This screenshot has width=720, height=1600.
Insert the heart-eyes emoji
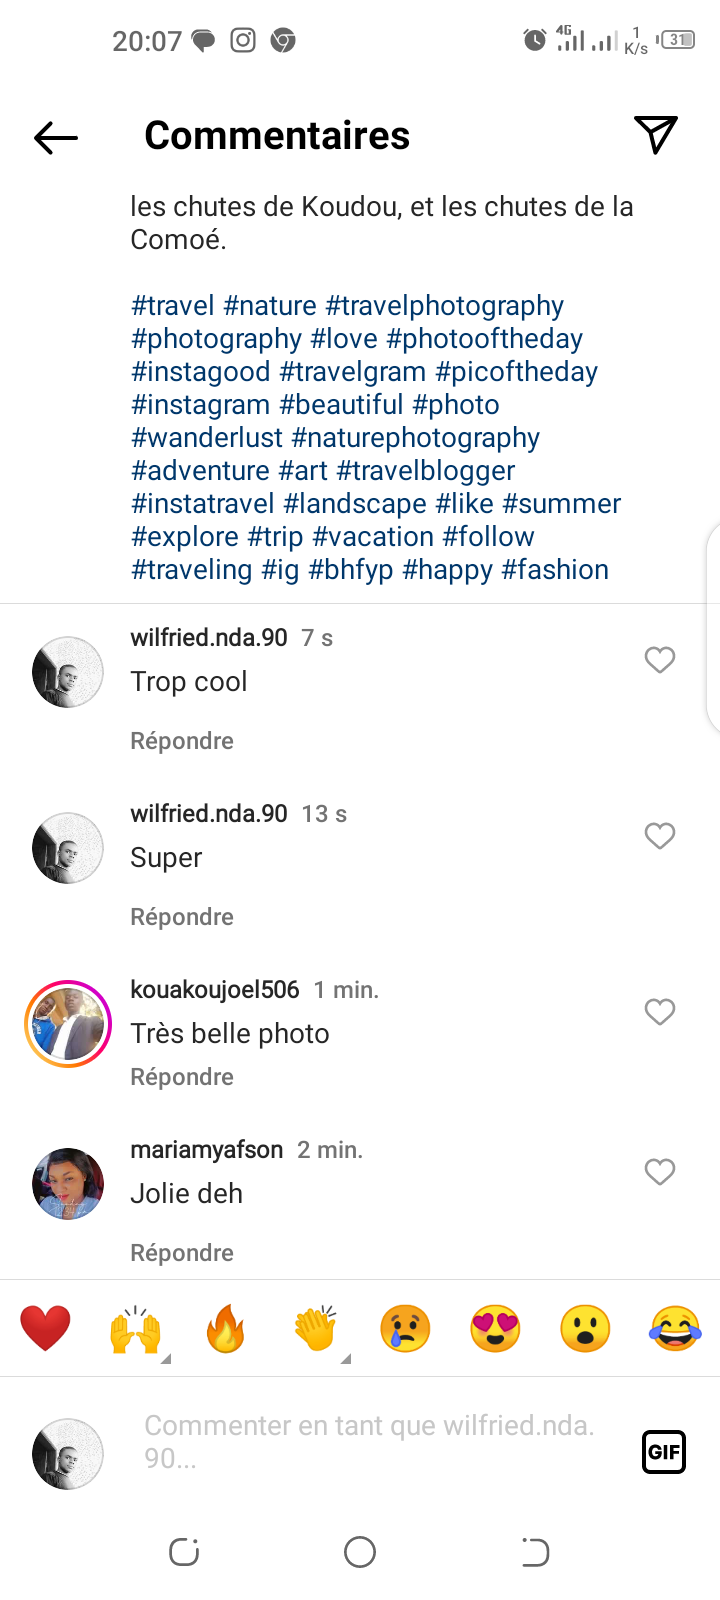pyautogui.click(x=496, y=1330)
